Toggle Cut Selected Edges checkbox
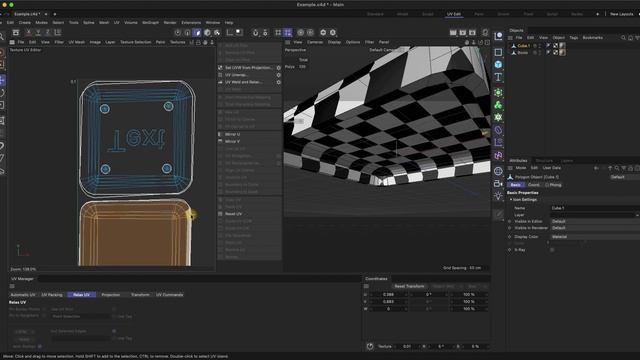This screenshot has height=360, width=640. [x=114, y=331]
